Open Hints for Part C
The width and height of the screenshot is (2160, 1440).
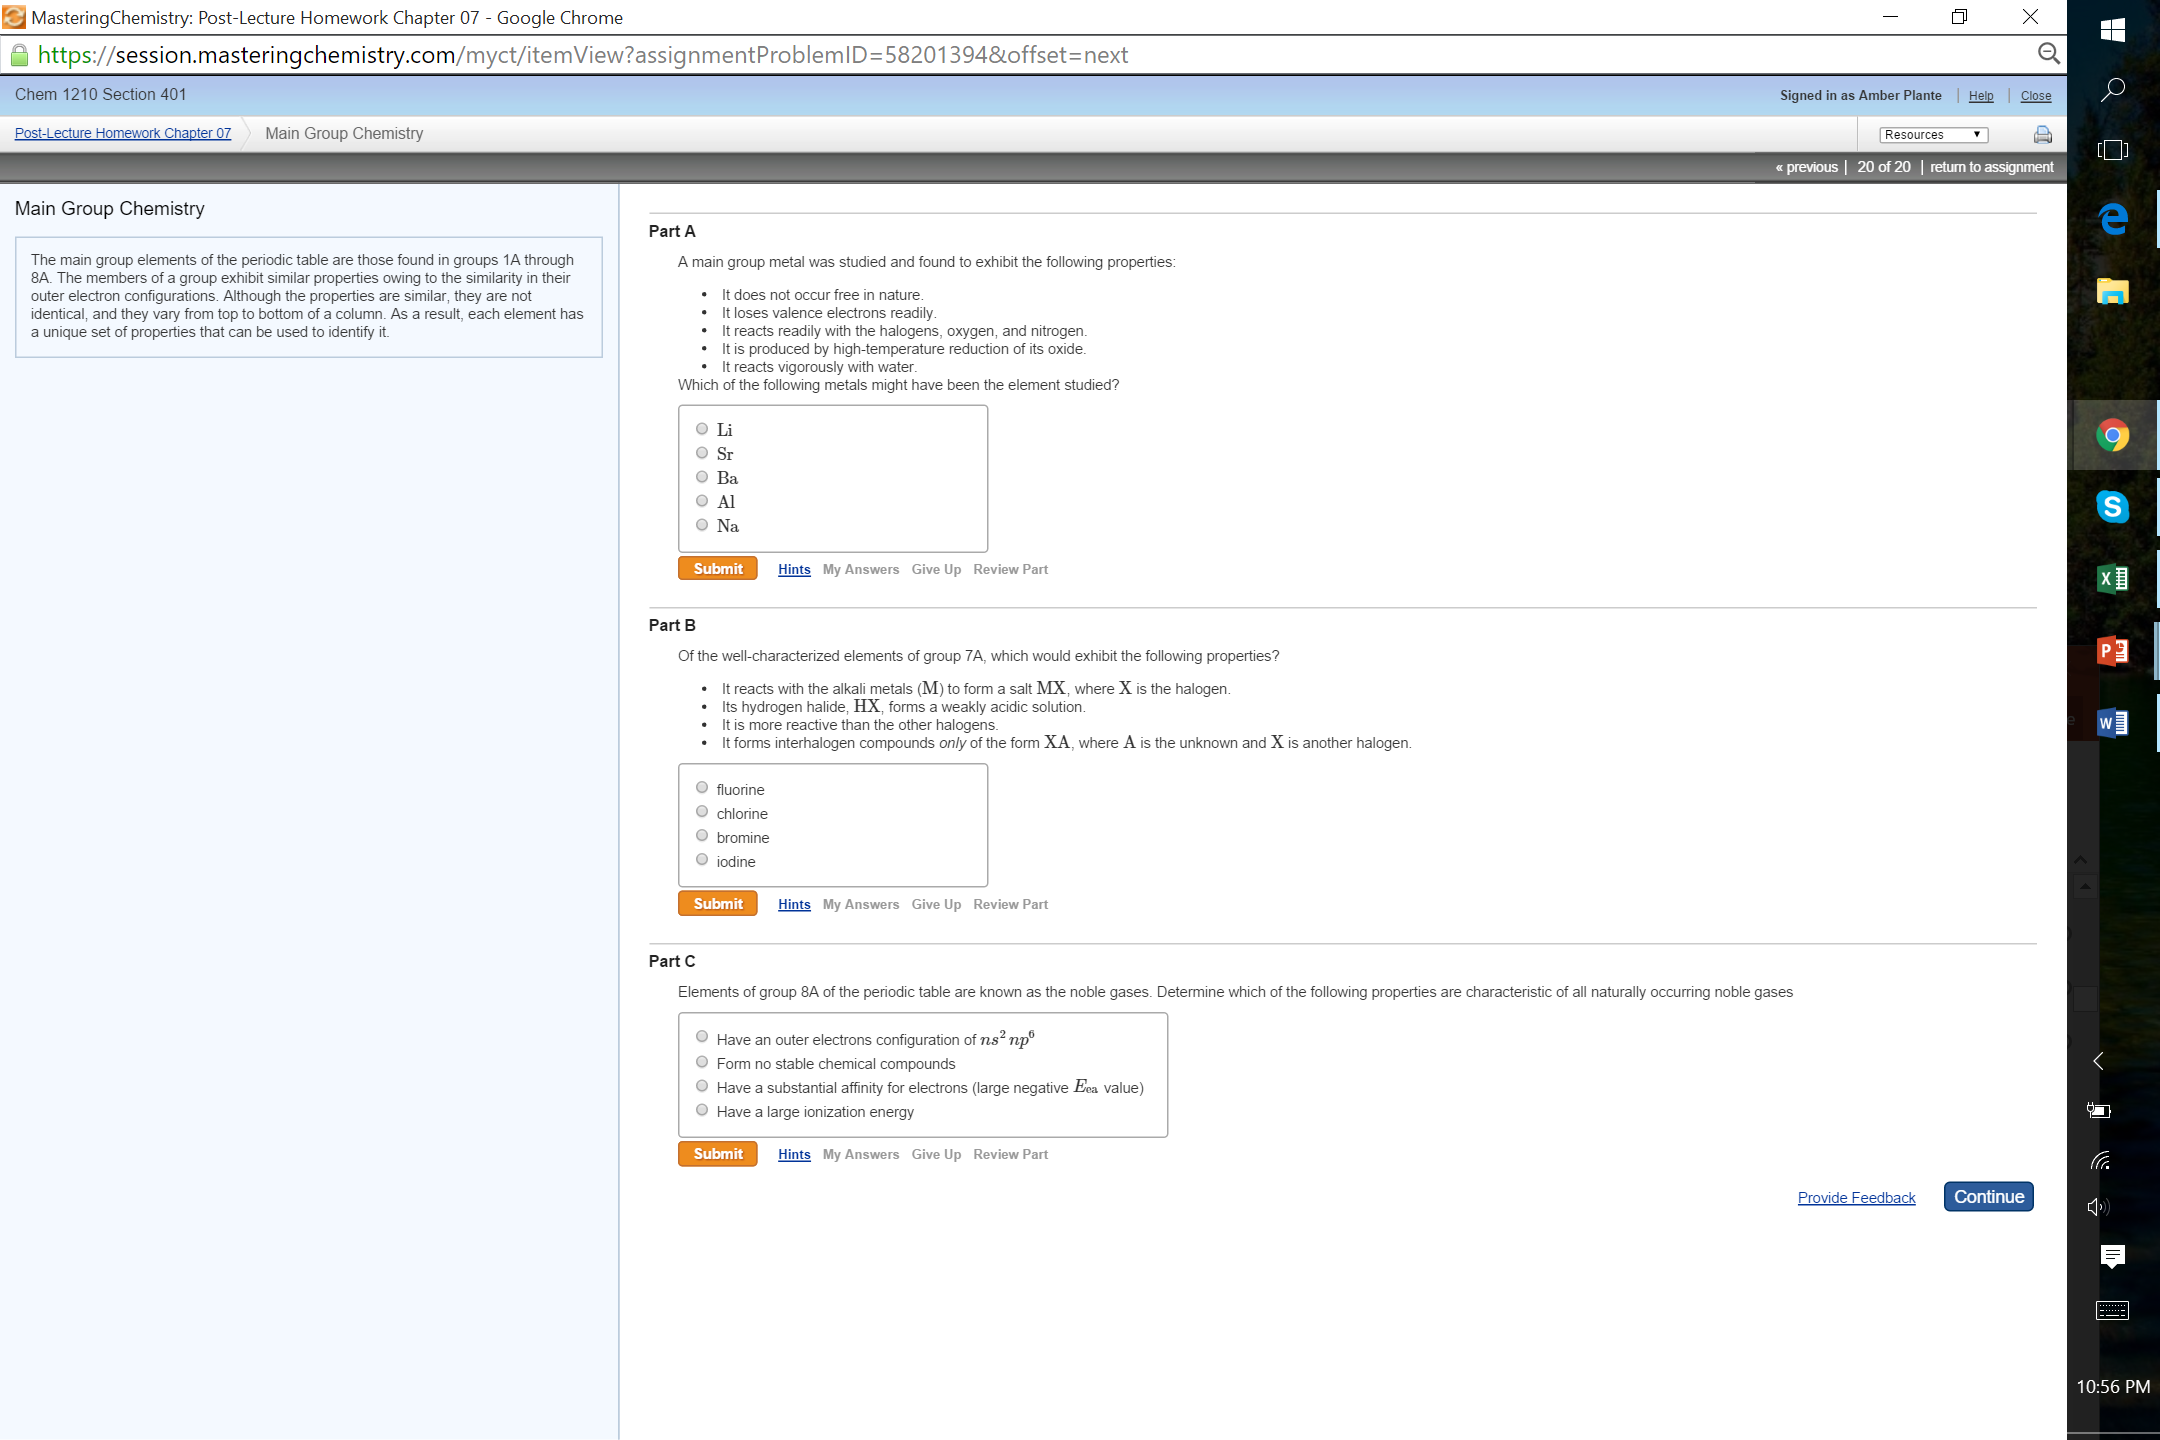(794, 1154)
